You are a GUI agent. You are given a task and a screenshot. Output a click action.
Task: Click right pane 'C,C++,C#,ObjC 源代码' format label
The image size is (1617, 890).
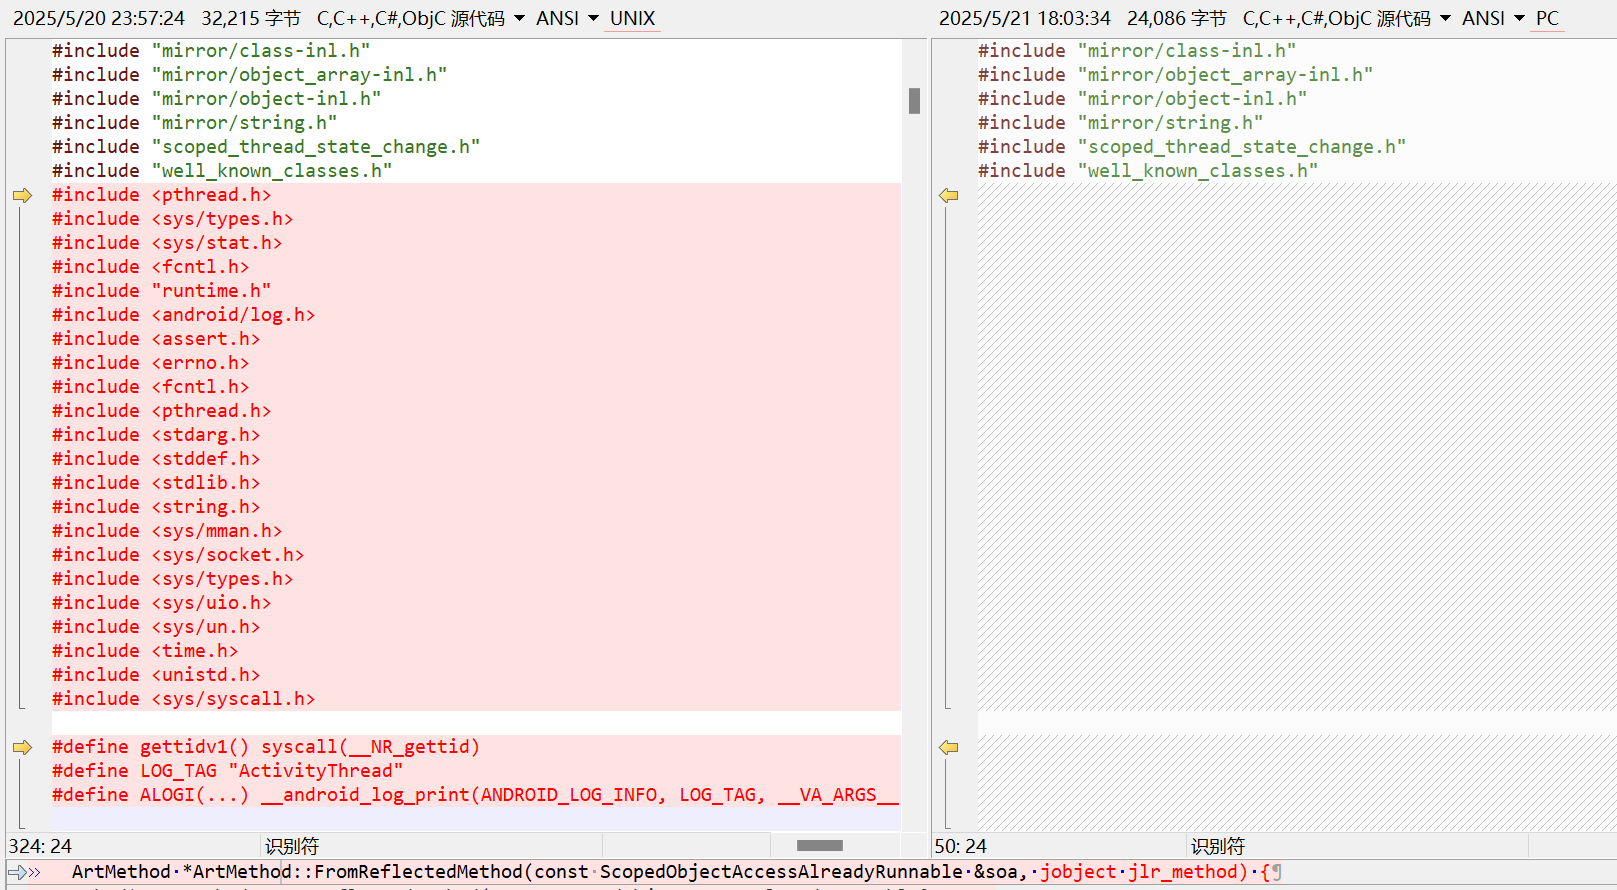[1336, 19]
